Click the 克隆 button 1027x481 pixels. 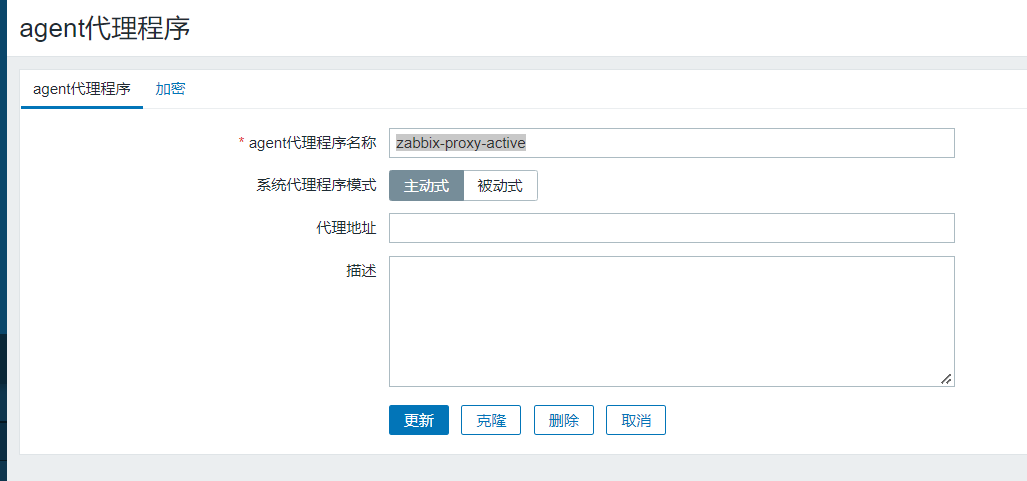(491, 420)
